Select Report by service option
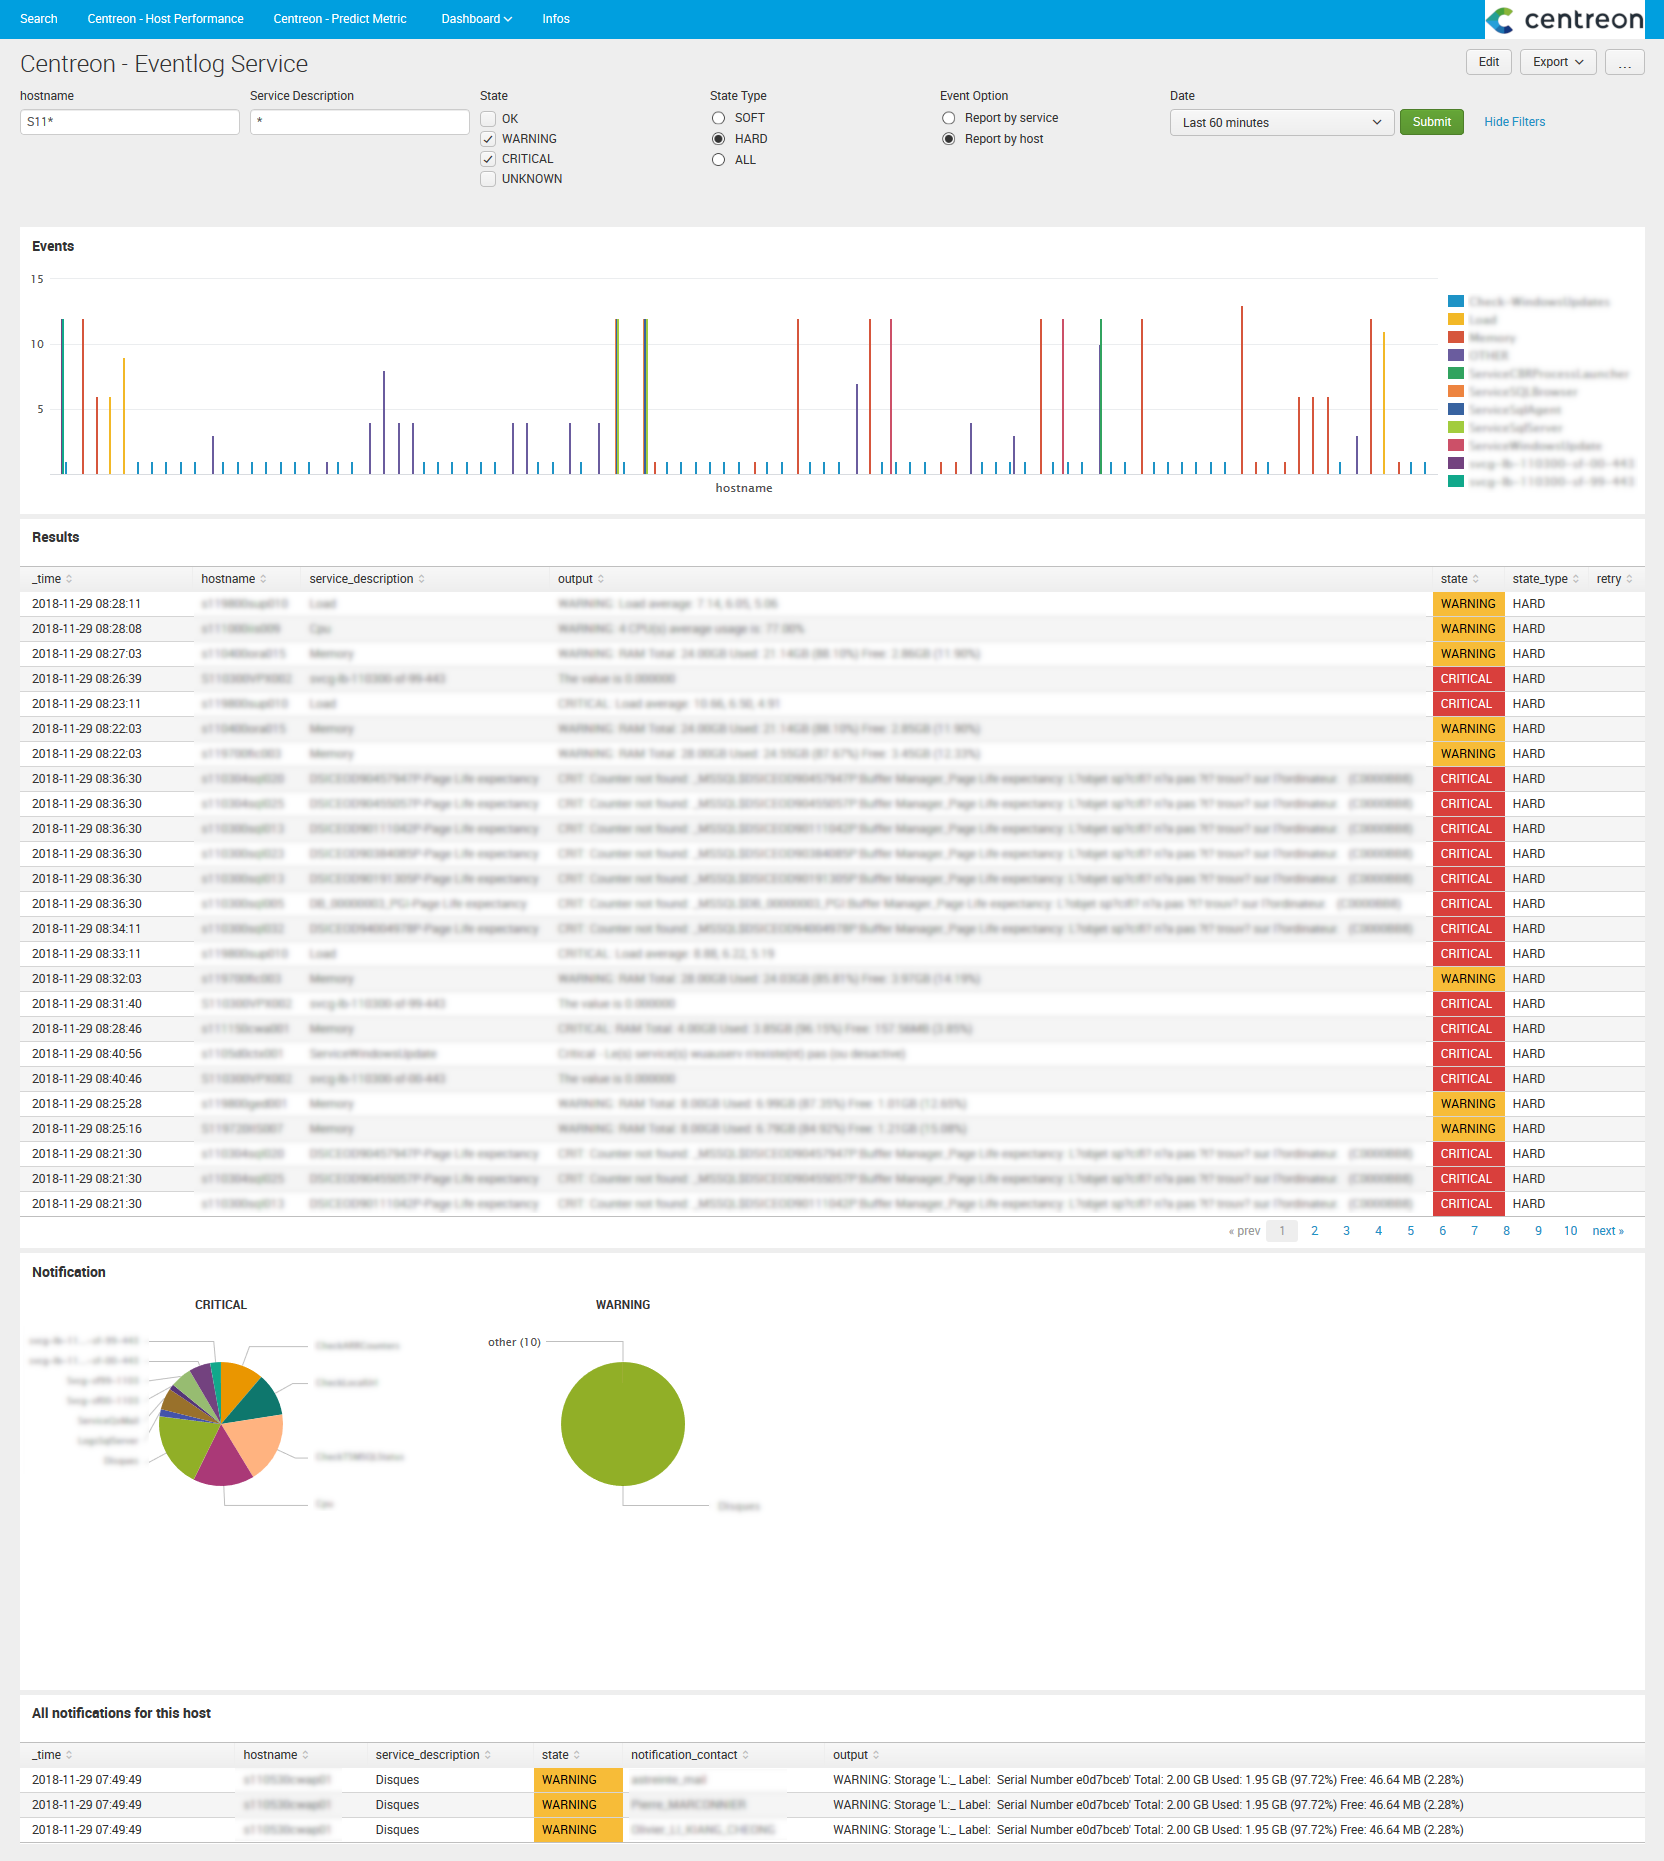The height and width of the screenshot is (1861, 1664). tap(948, 118)
